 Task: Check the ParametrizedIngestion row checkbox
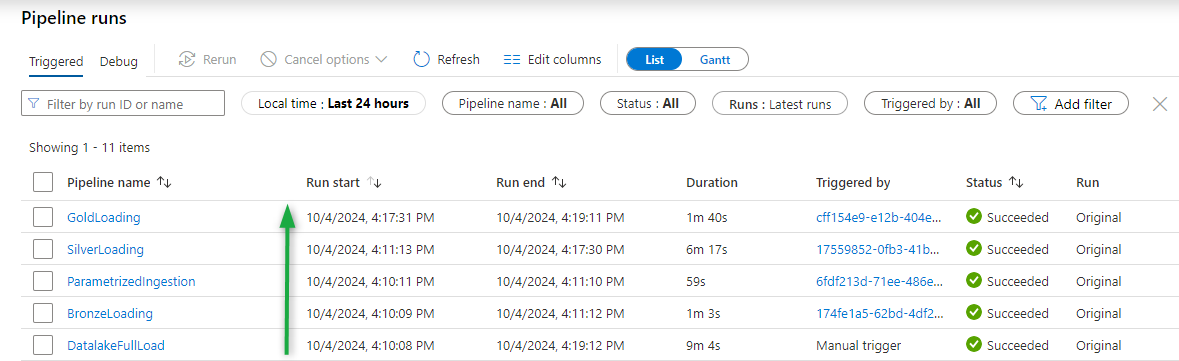[43, 281]
